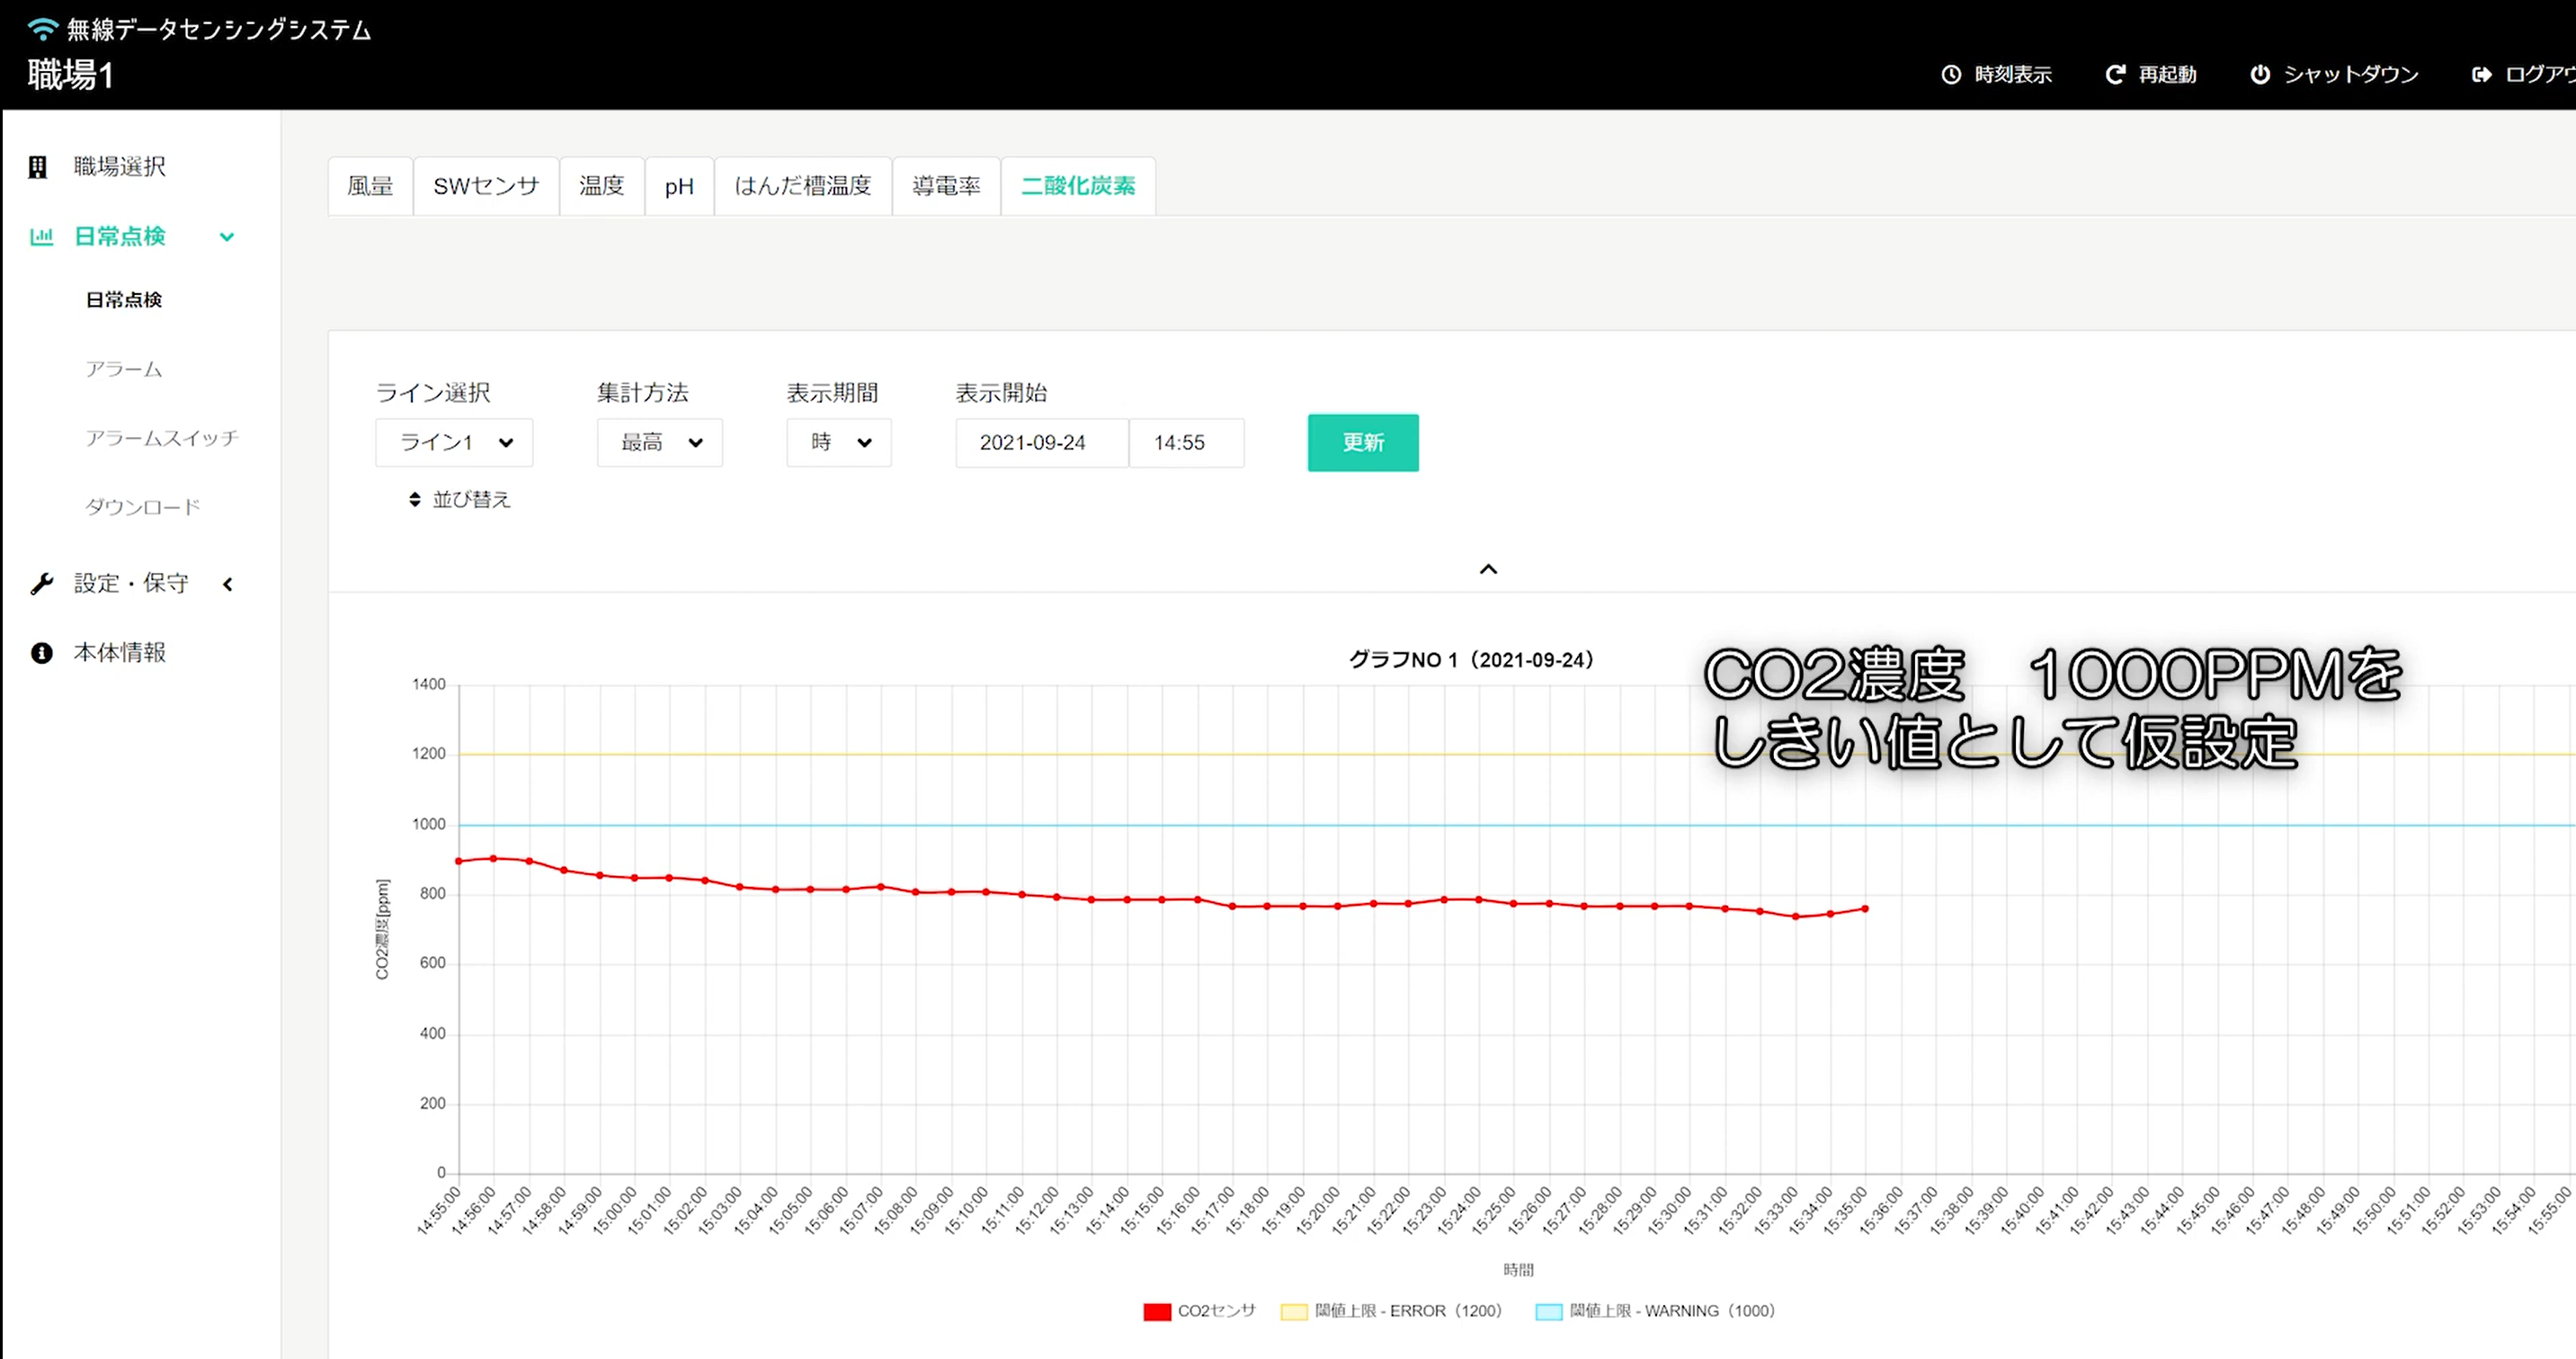Open the ダウンロード sidebar item
Viewport: 2576px width, 1359px height.
pos(143,507)
